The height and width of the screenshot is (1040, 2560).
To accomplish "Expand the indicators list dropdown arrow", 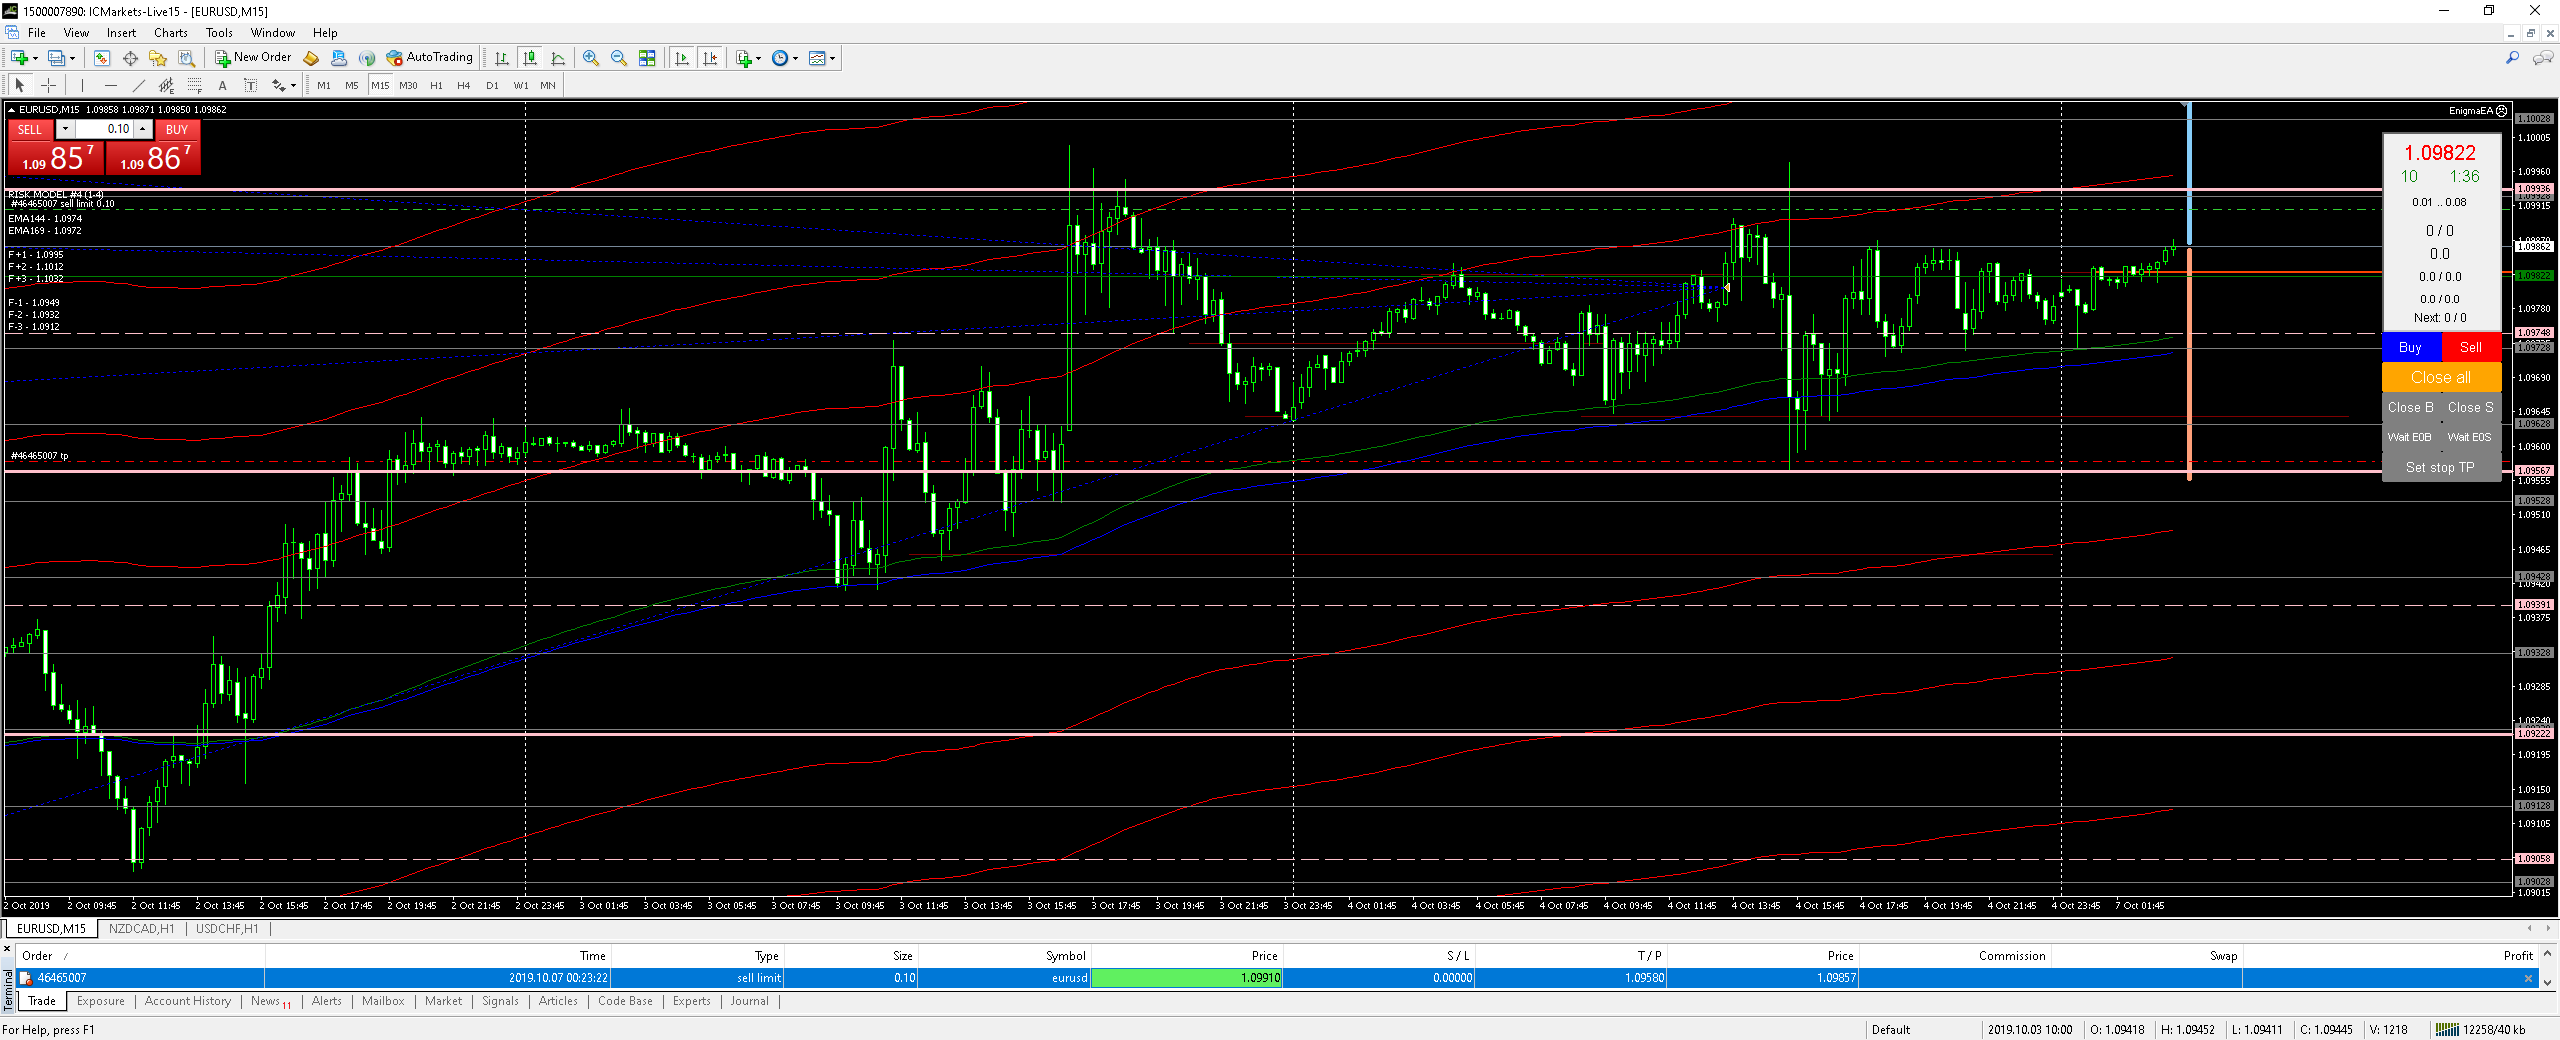I will pyautogui.click(x=758, y=58).
